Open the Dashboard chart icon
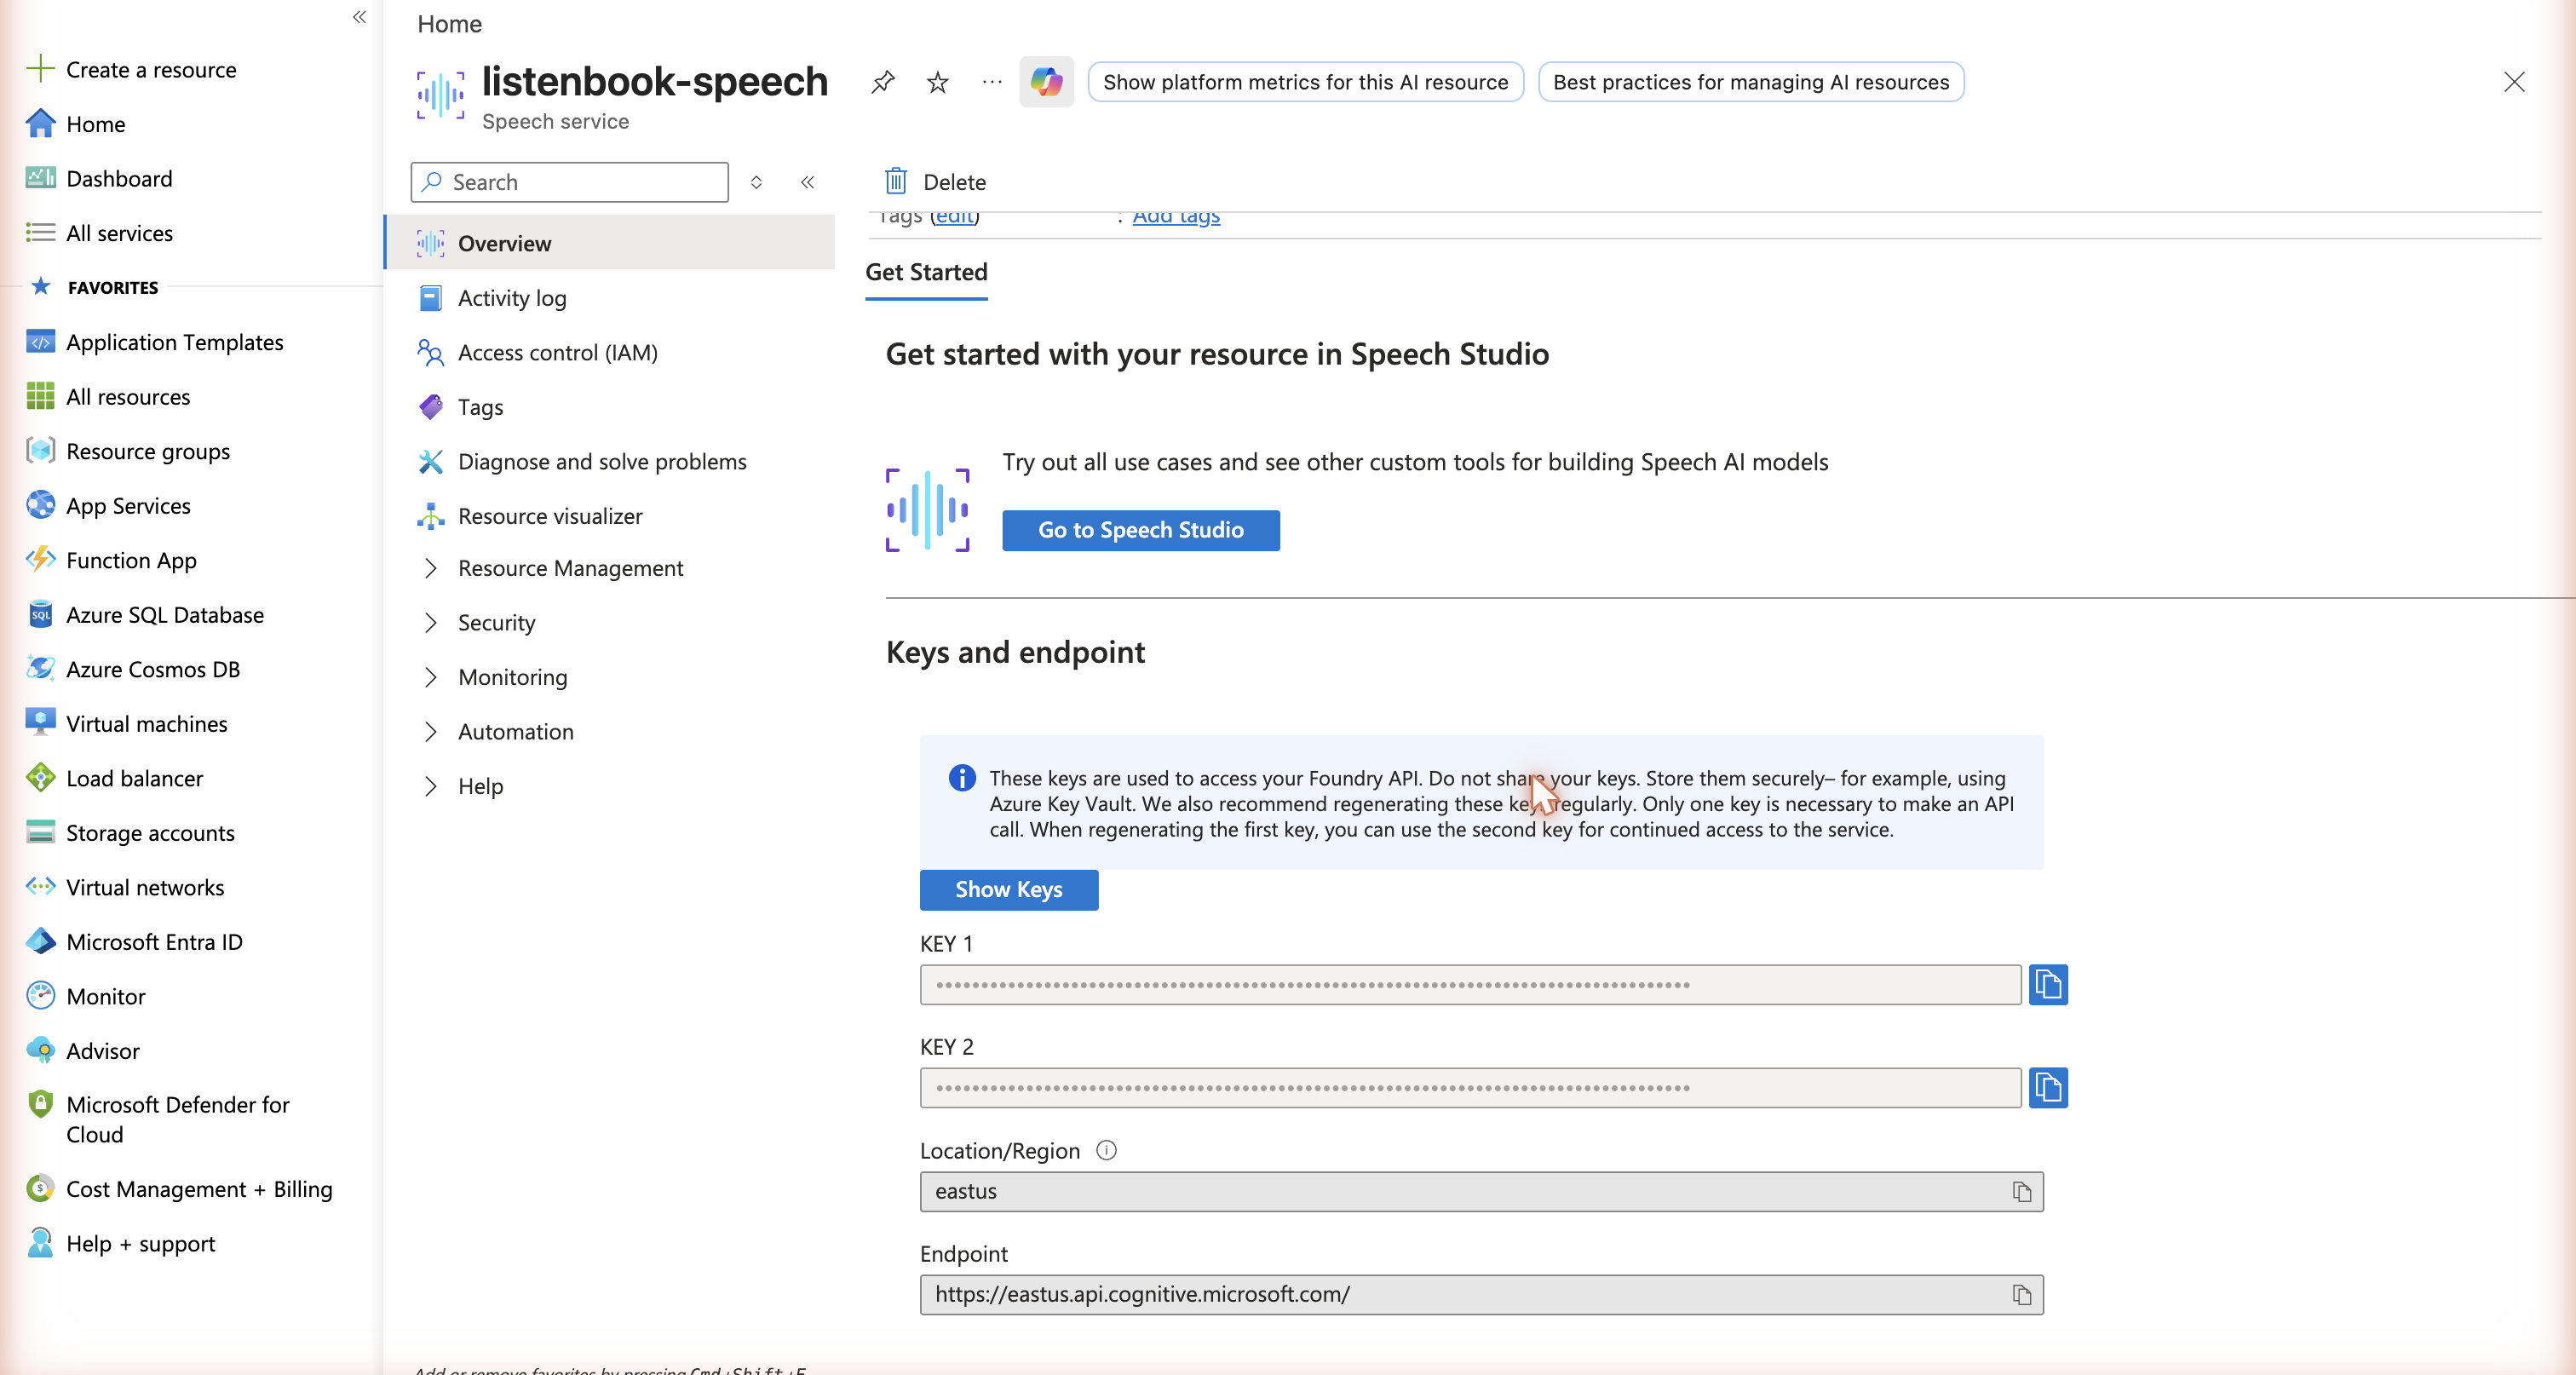The height and width of the screenshot is (1375, 2576). (x=40, y=178)
